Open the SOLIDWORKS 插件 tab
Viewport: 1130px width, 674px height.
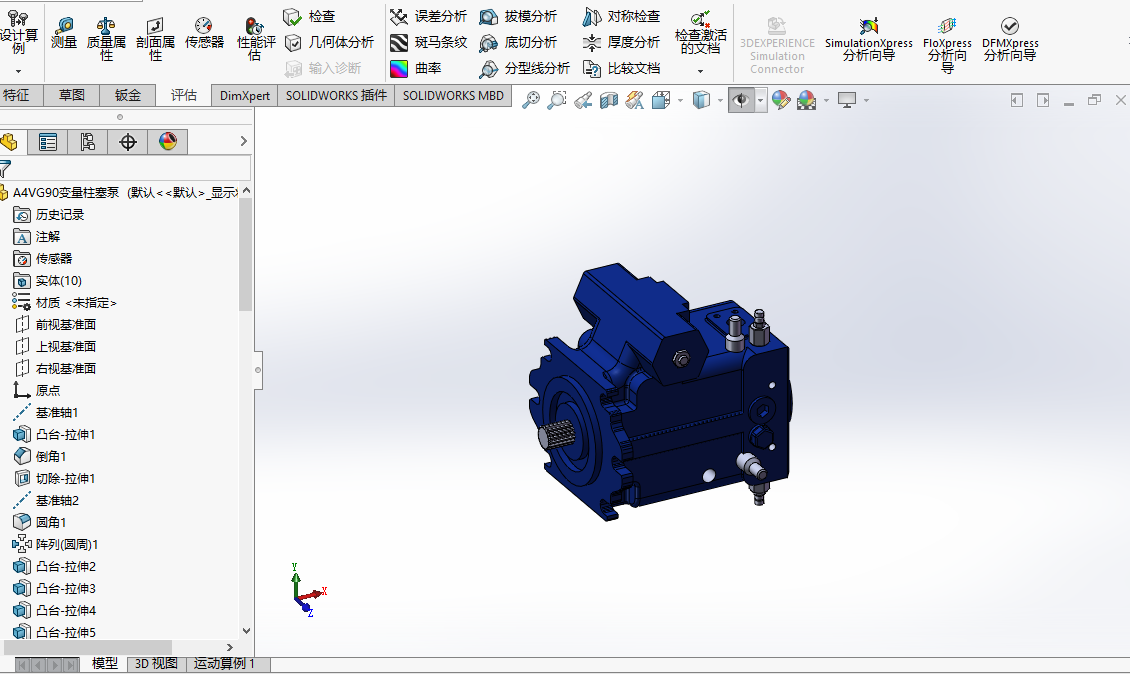pos(336,95)
